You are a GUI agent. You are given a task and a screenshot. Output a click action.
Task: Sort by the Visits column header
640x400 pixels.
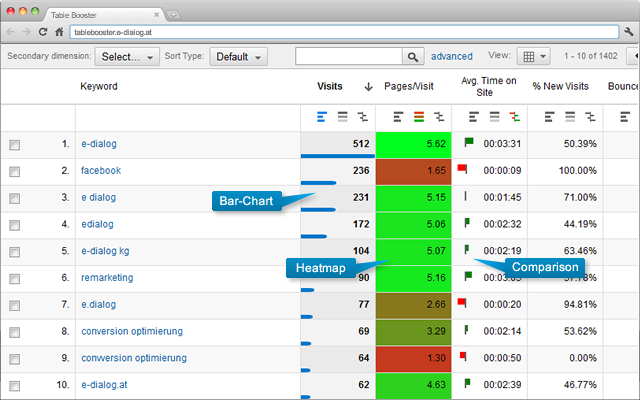[x=330, y=87]
